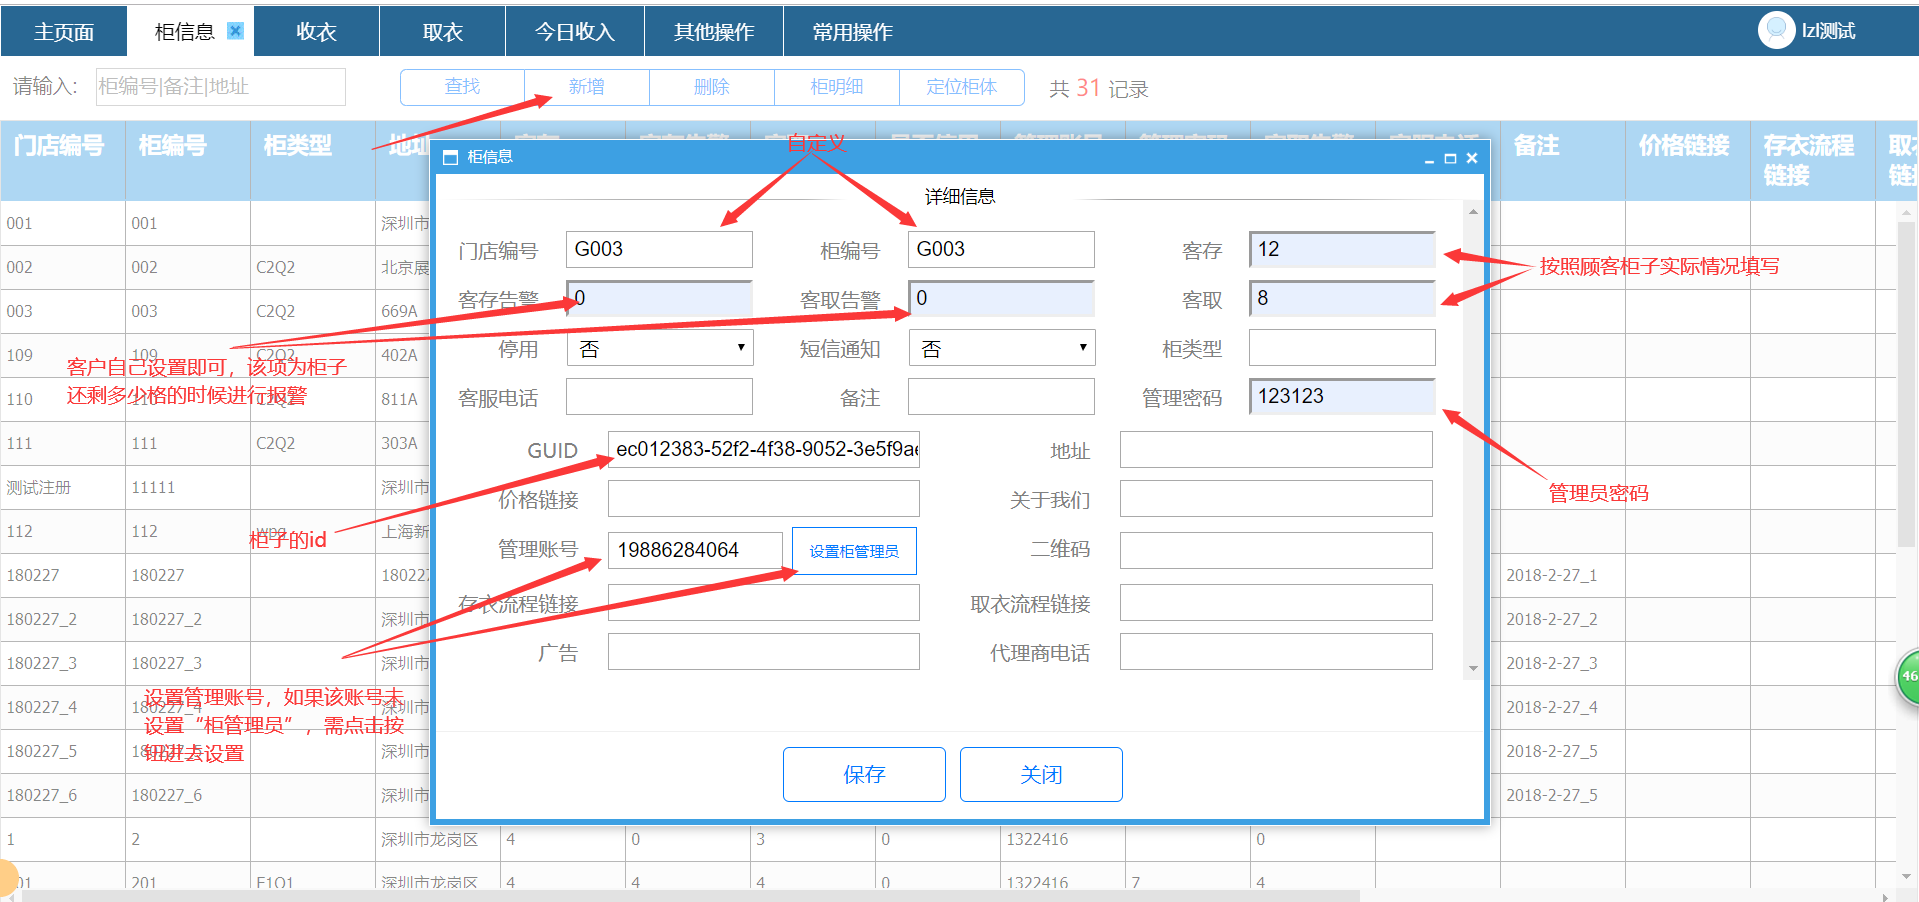Click the 柜编号 search input box
This screenshot has height=902, width=1919.
coord(221,87)
